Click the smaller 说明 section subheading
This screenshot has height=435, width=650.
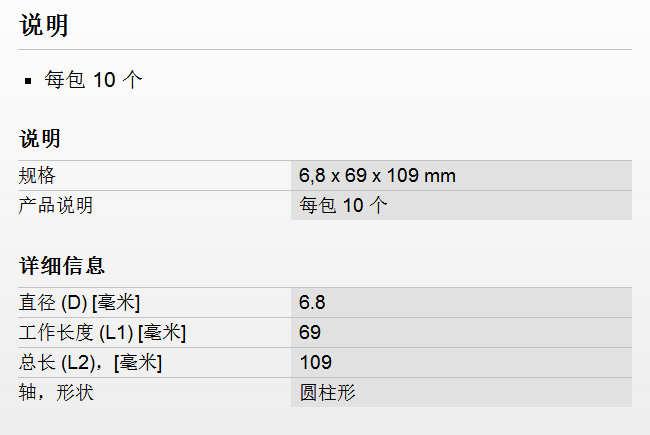(40, 138)
